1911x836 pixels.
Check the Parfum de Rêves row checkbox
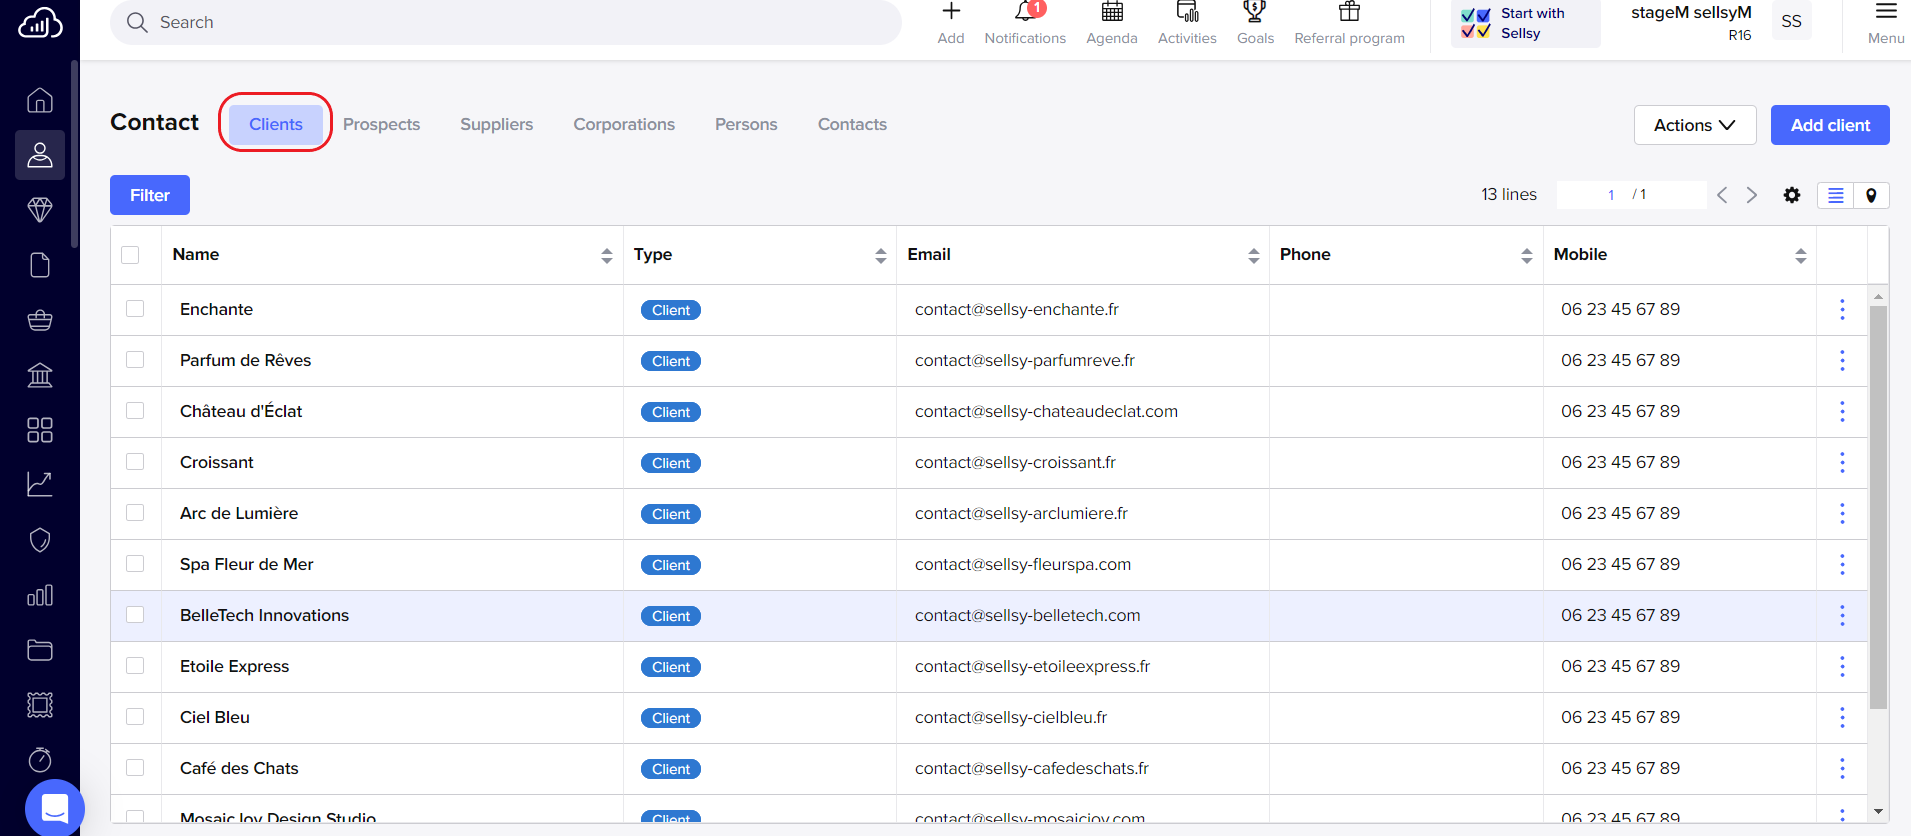[135, 360]
